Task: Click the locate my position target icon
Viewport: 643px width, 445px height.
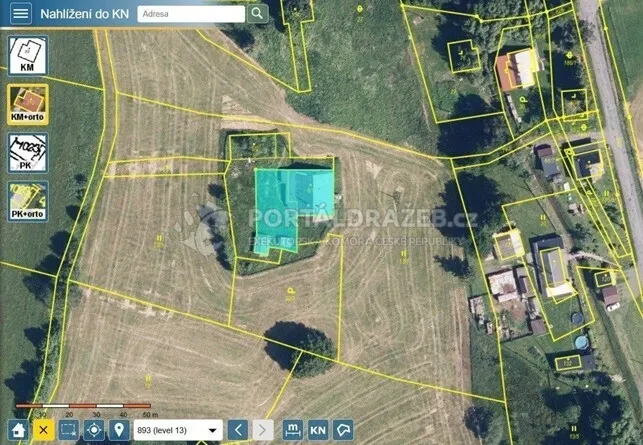Action: [x=94, y=430]
